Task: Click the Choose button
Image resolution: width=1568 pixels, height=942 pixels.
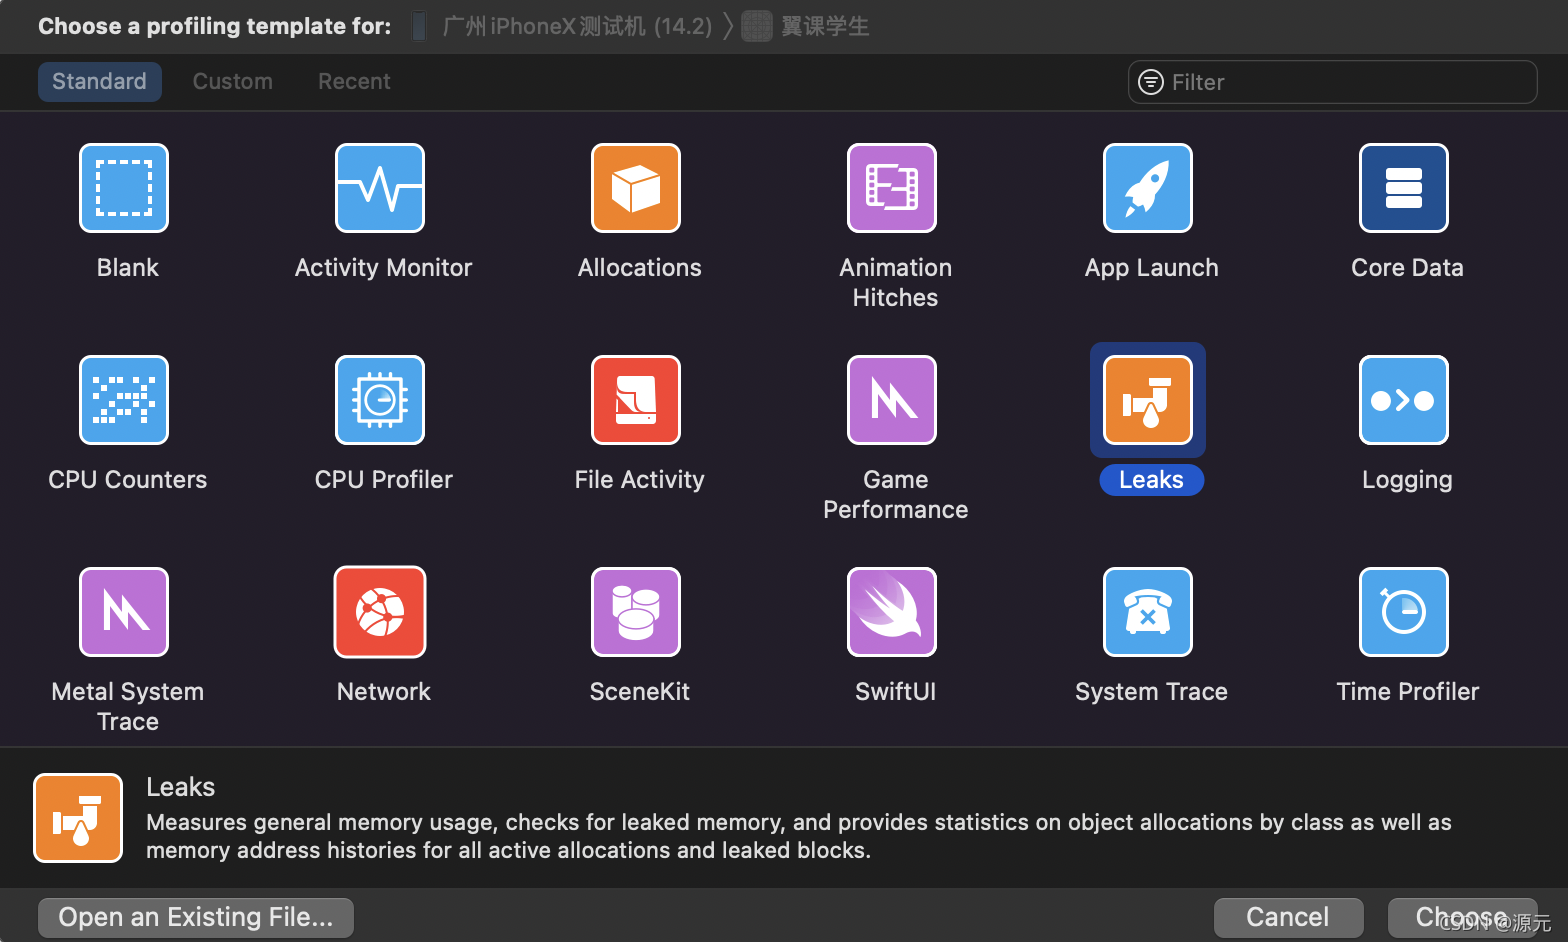Action: (1462, 917)
